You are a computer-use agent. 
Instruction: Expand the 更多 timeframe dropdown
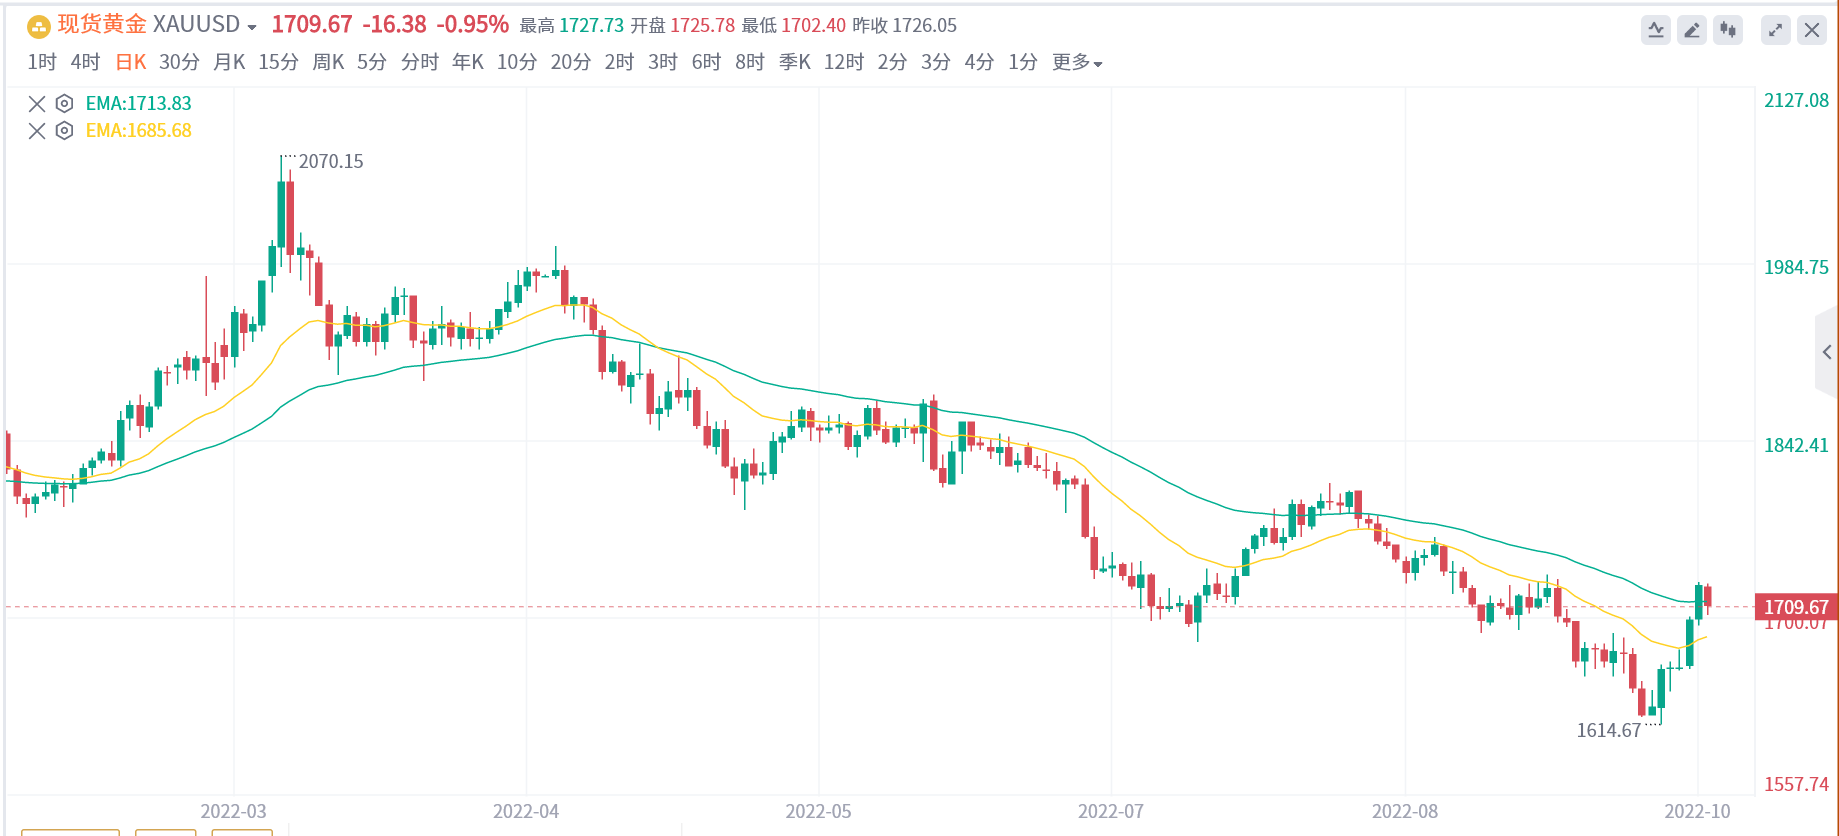[1077, 63]
